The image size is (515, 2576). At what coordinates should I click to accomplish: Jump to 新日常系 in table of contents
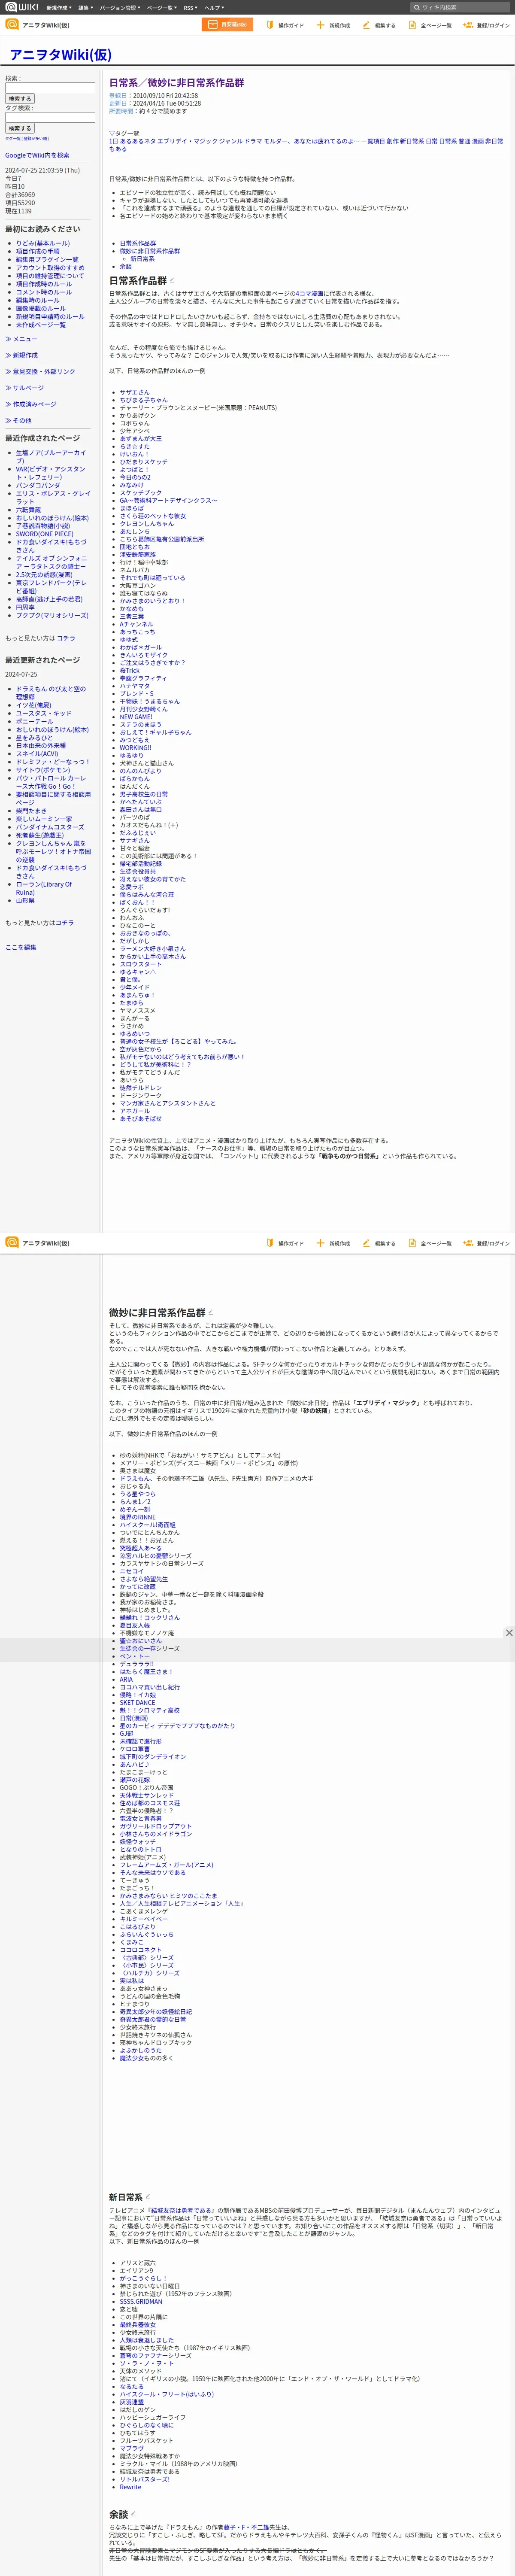coord(142,259)
